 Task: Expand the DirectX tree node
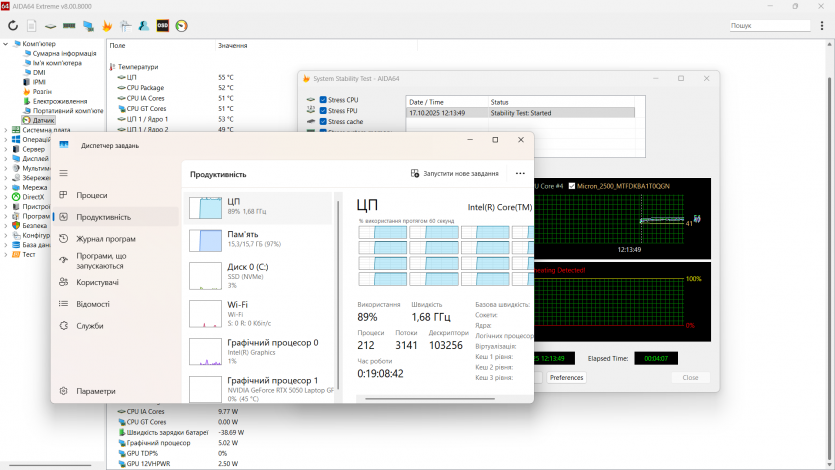tap(6, 197)
